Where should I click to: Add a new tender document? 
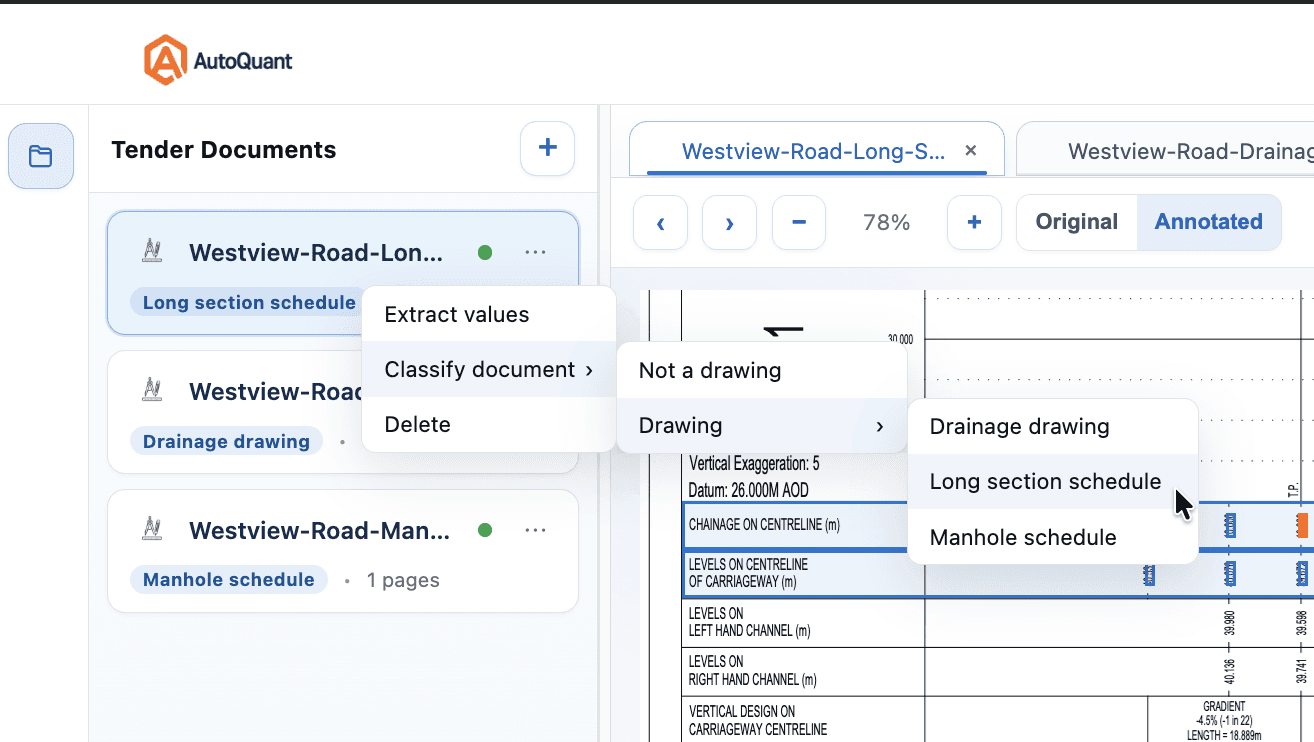pos(547,148)
